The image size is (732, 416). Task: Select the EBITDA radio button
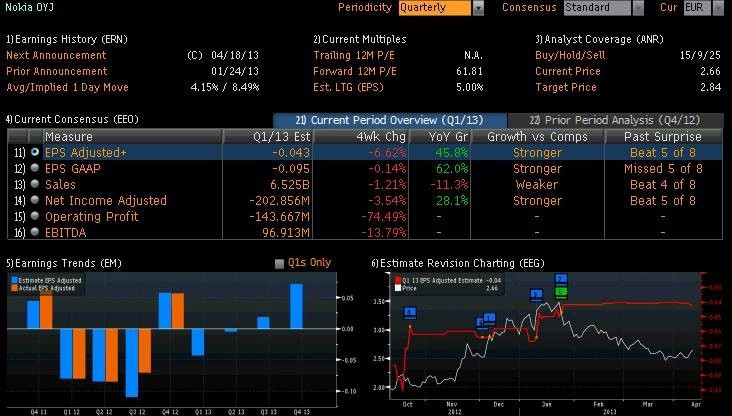[35, 232]
